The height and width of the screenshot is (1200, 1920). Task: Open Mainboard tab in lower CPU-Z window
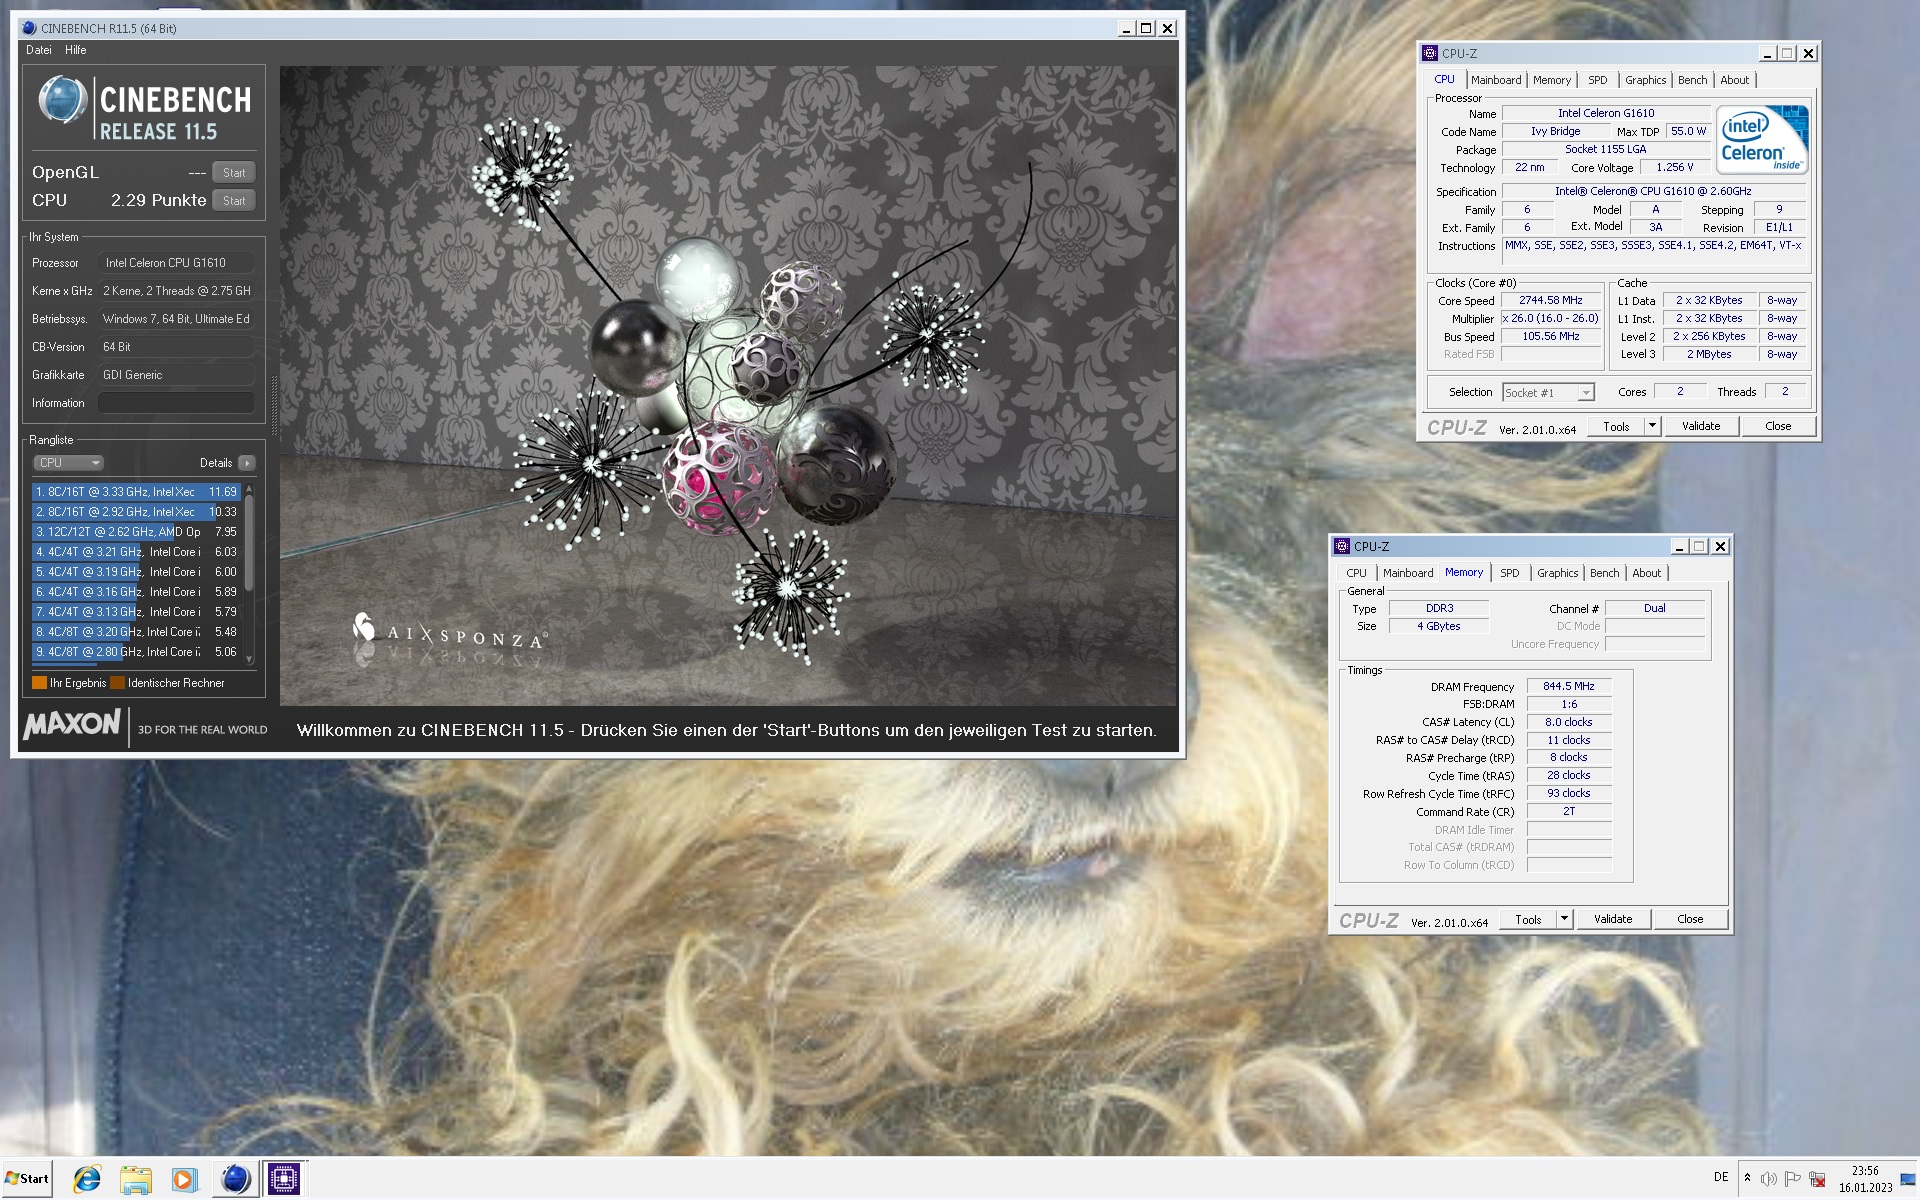pos(1408,573)
